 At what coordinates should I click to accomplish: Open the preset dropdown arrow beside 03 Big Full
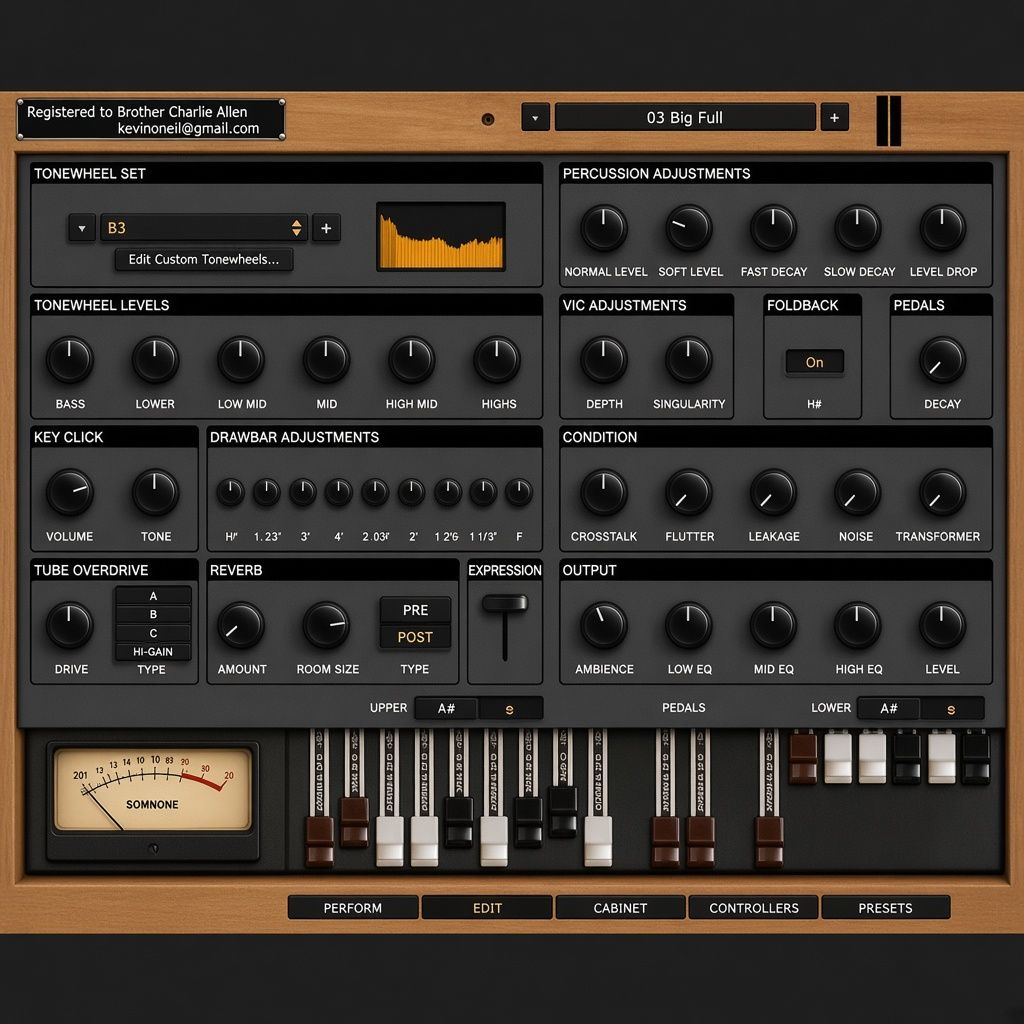pyautogui.click(x=535, y=118)
